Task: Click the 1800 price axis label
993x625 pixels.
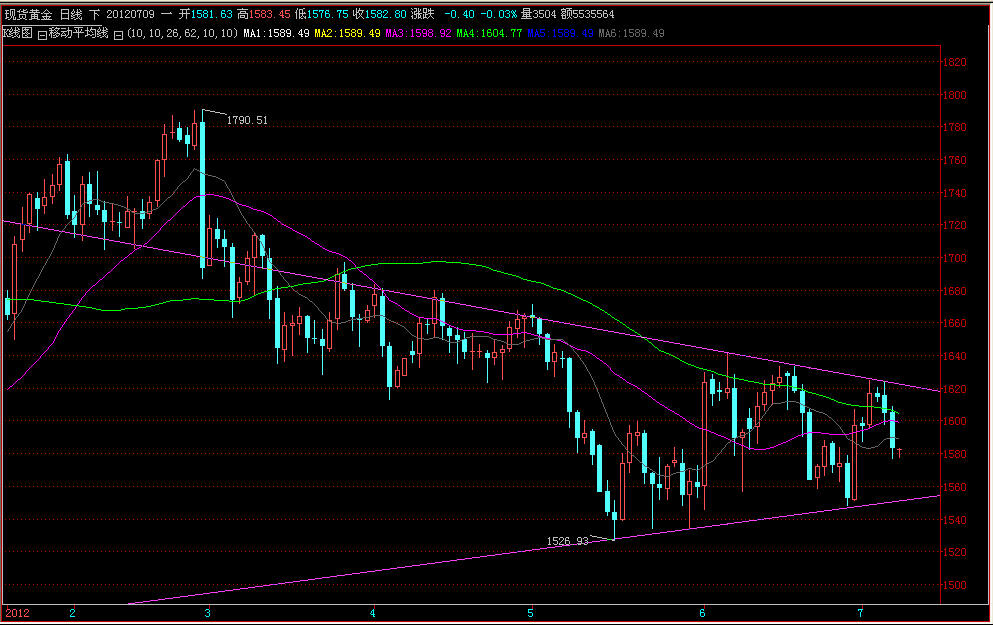Action: pyautogui.click(x=955, y=95)
